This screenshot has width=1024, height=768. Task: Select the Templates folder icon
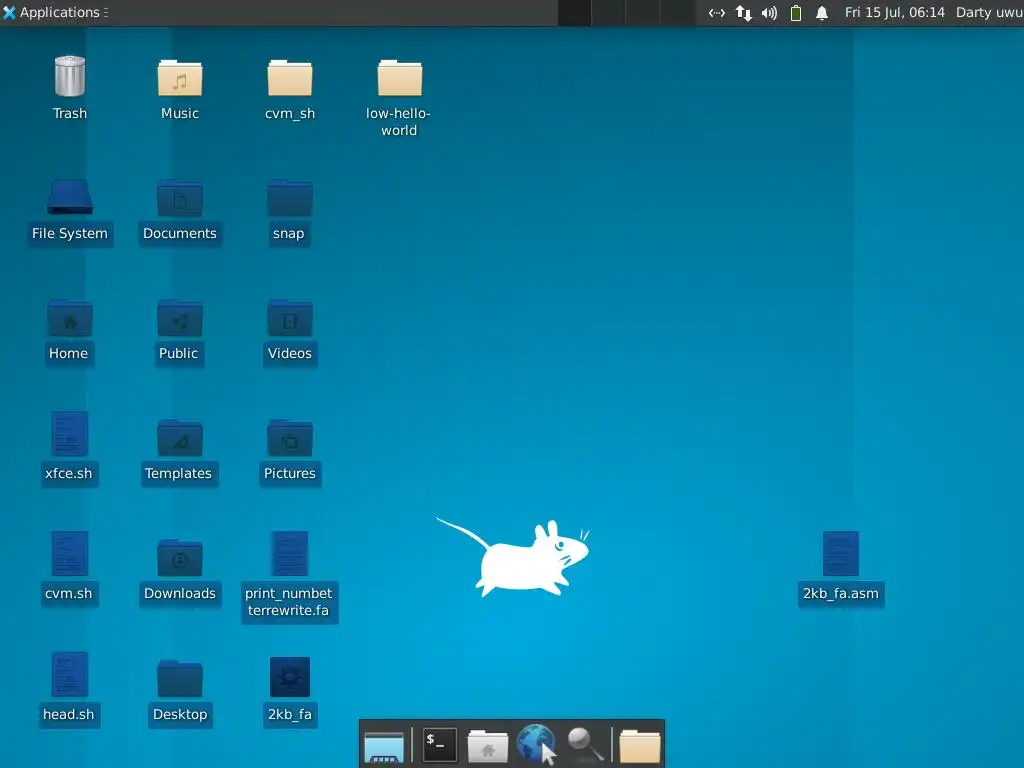tap(180, 439)
